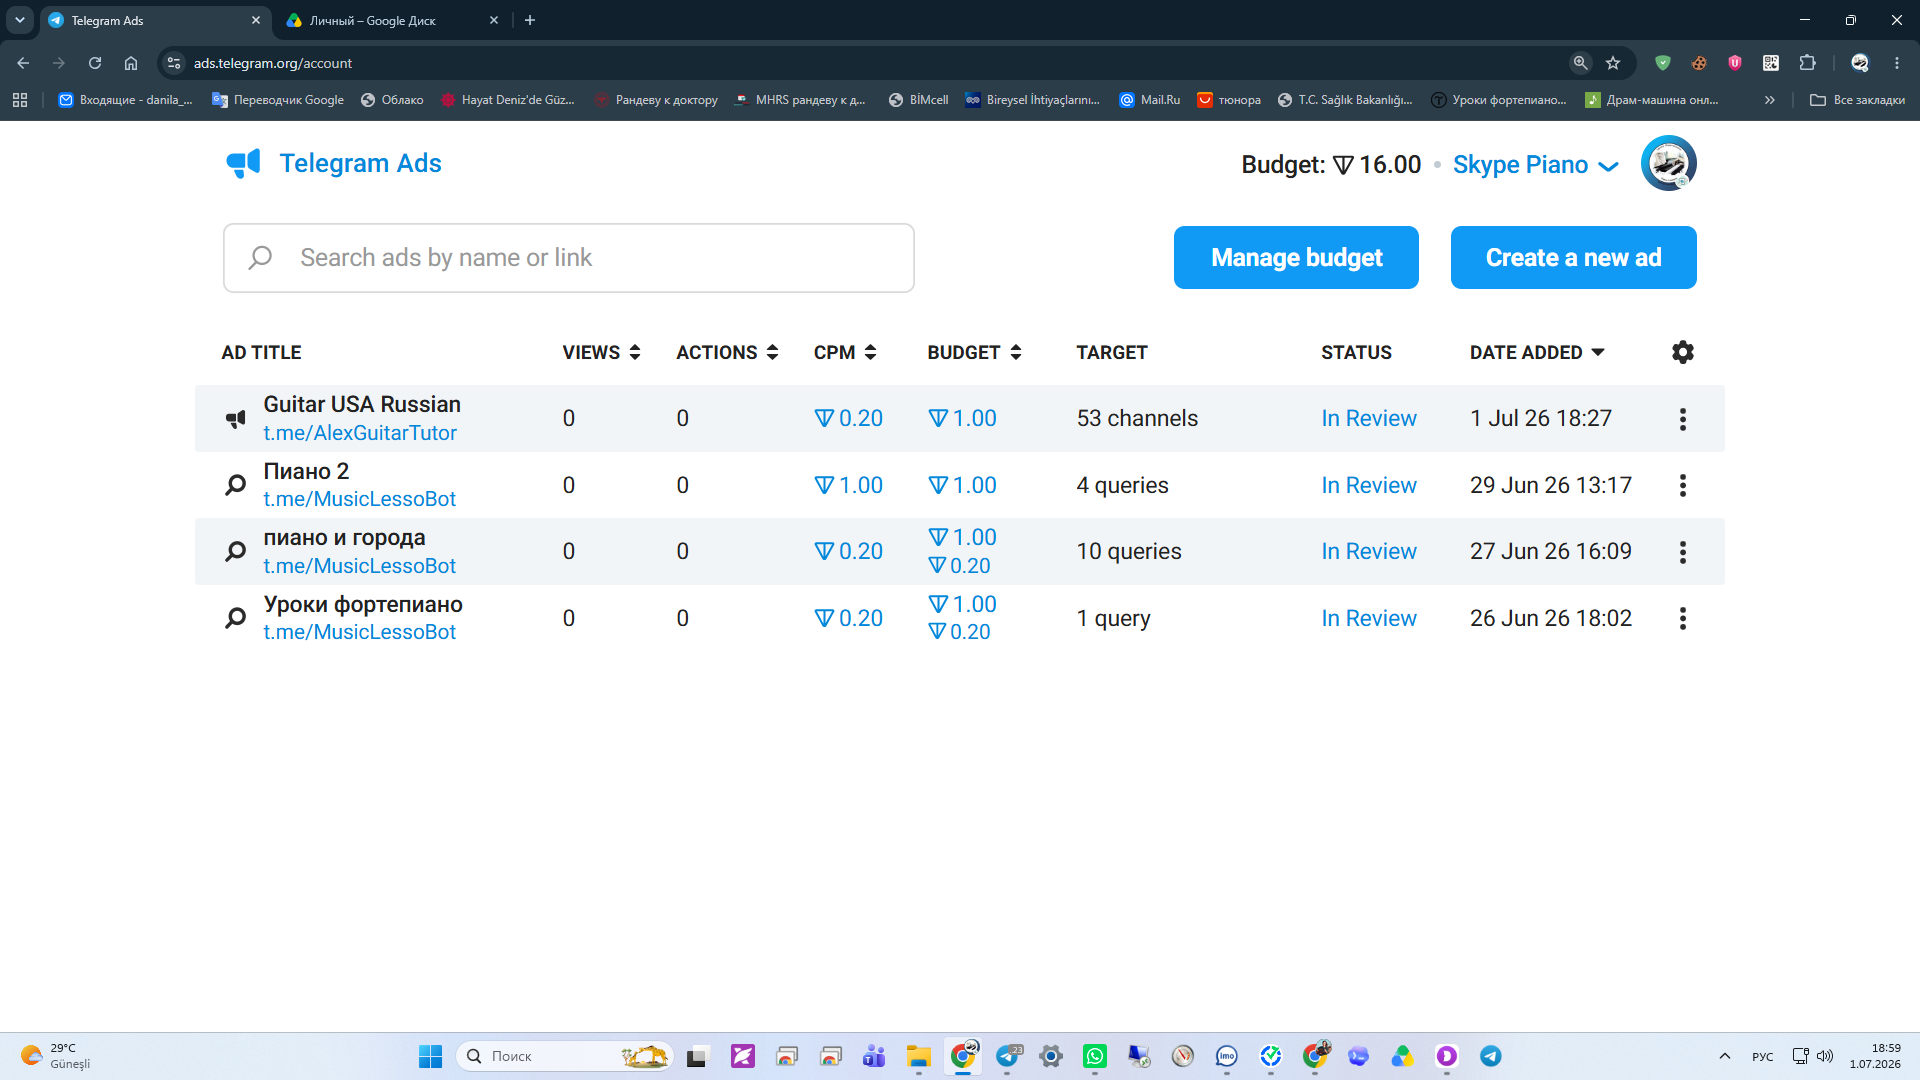Viewport: 1920px width, 1080px height.
Task: Open the Облако bookmark
Action: 392,100
